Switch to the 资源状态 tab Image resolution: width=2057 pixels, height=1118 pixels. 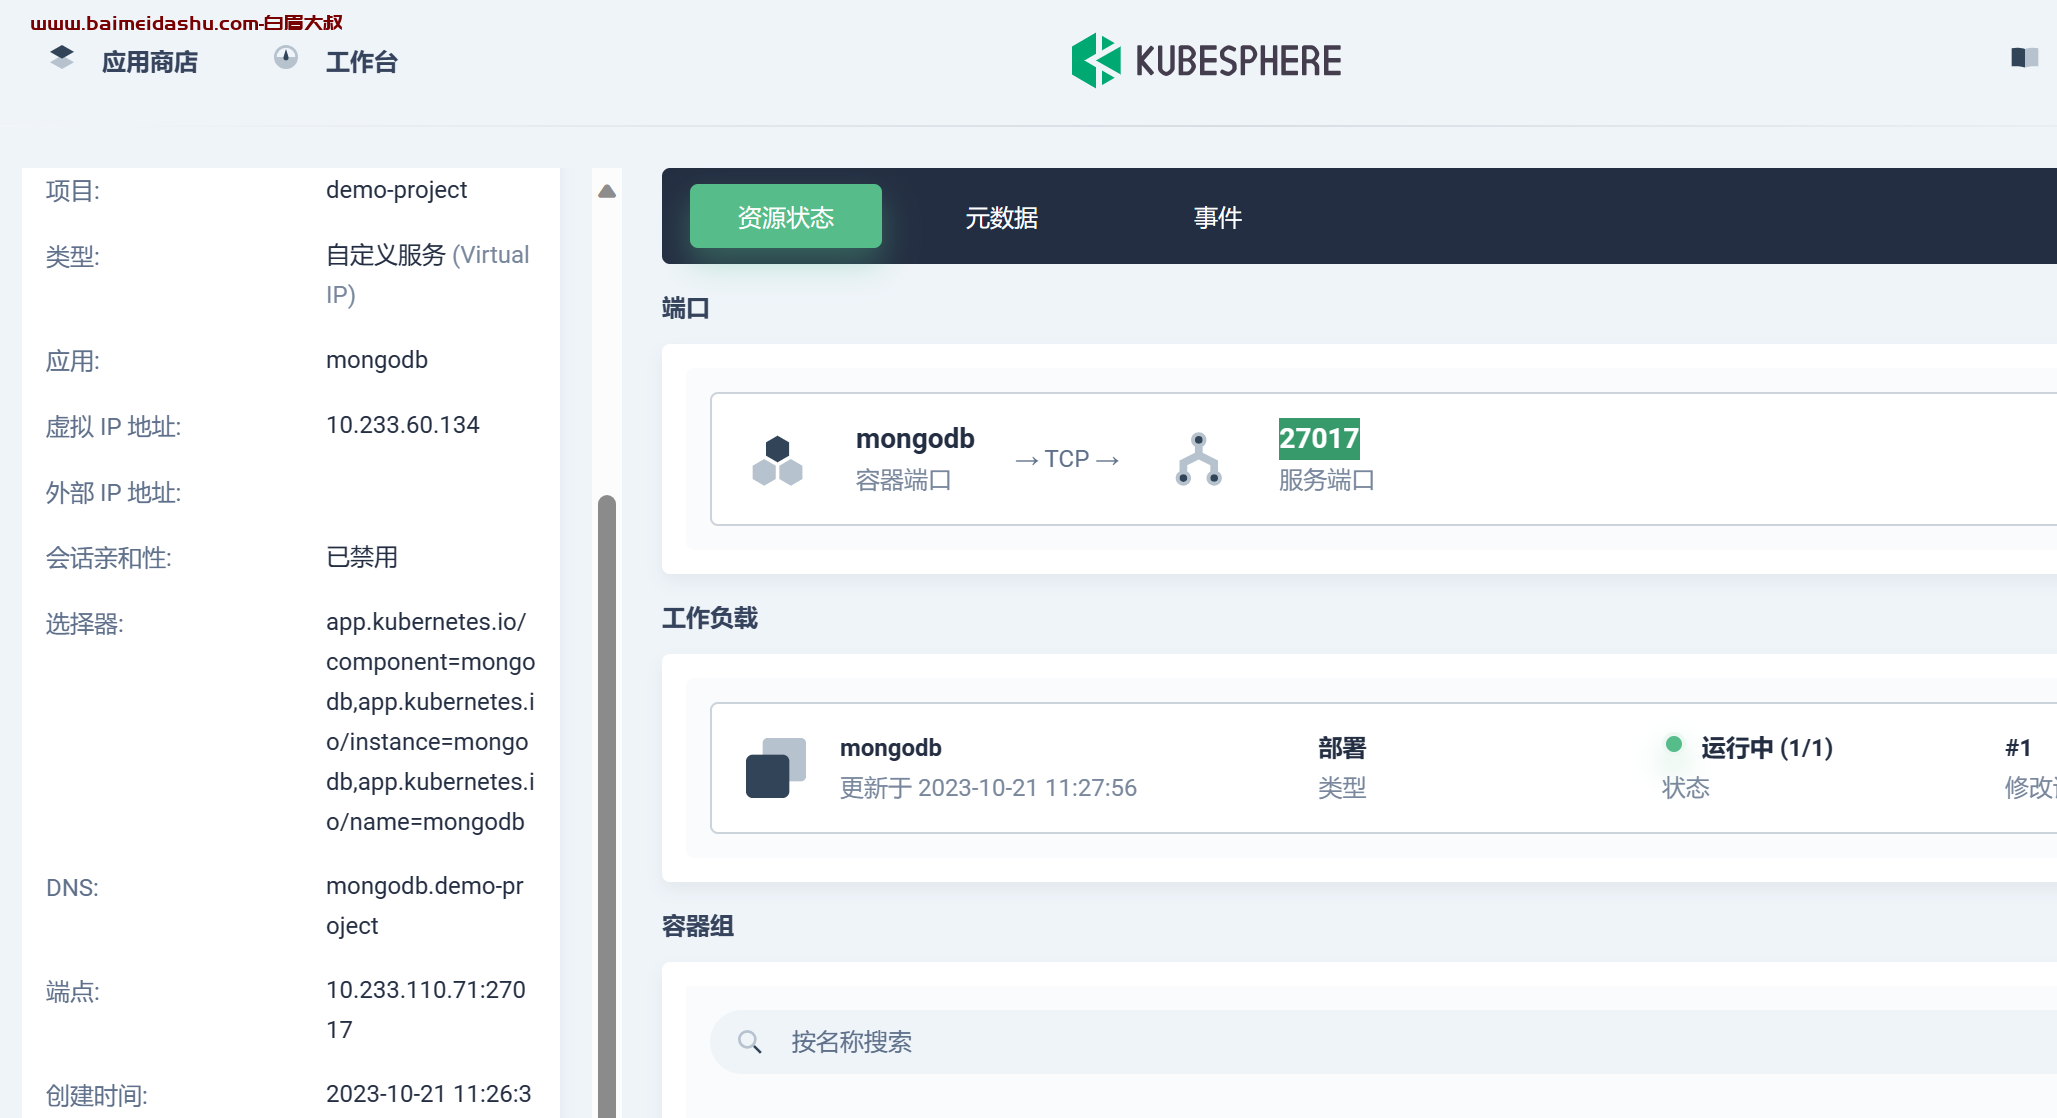click(x=786, y=217)
